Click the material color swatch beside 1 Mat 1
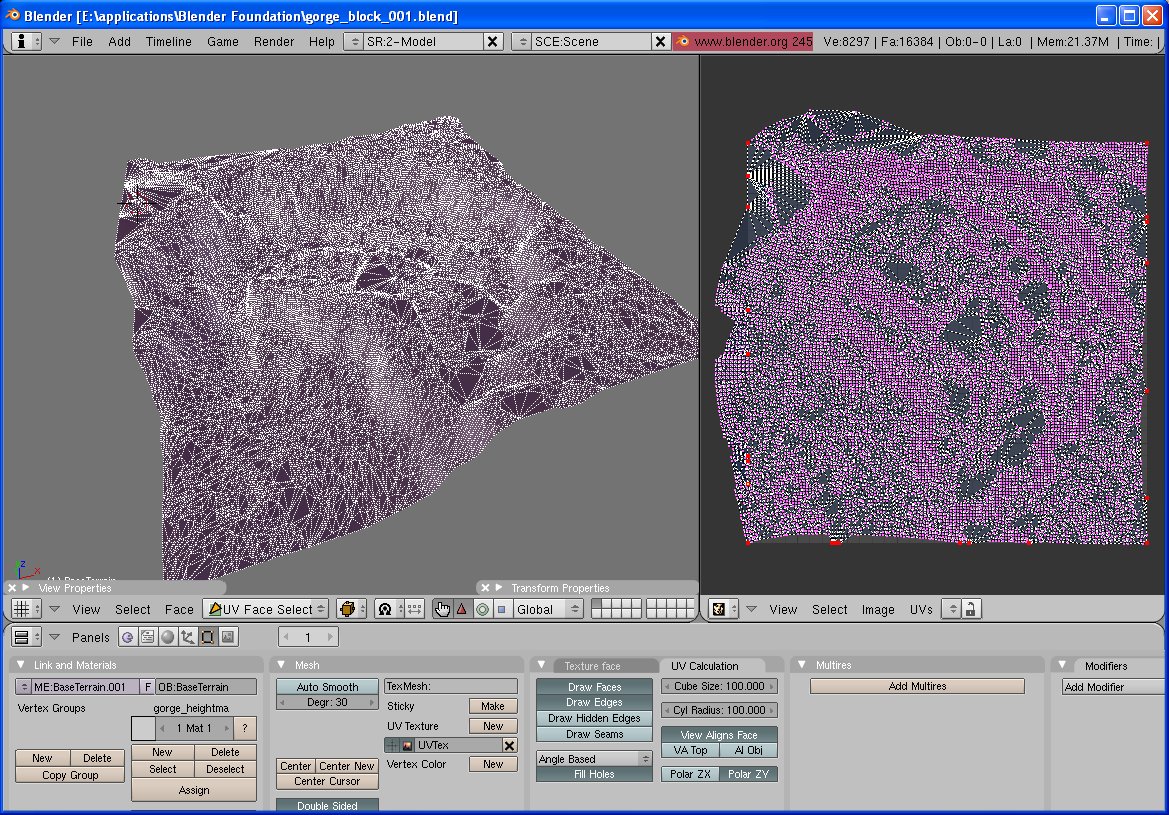This screenshot has width=1169, height=815. coord(143,728)
